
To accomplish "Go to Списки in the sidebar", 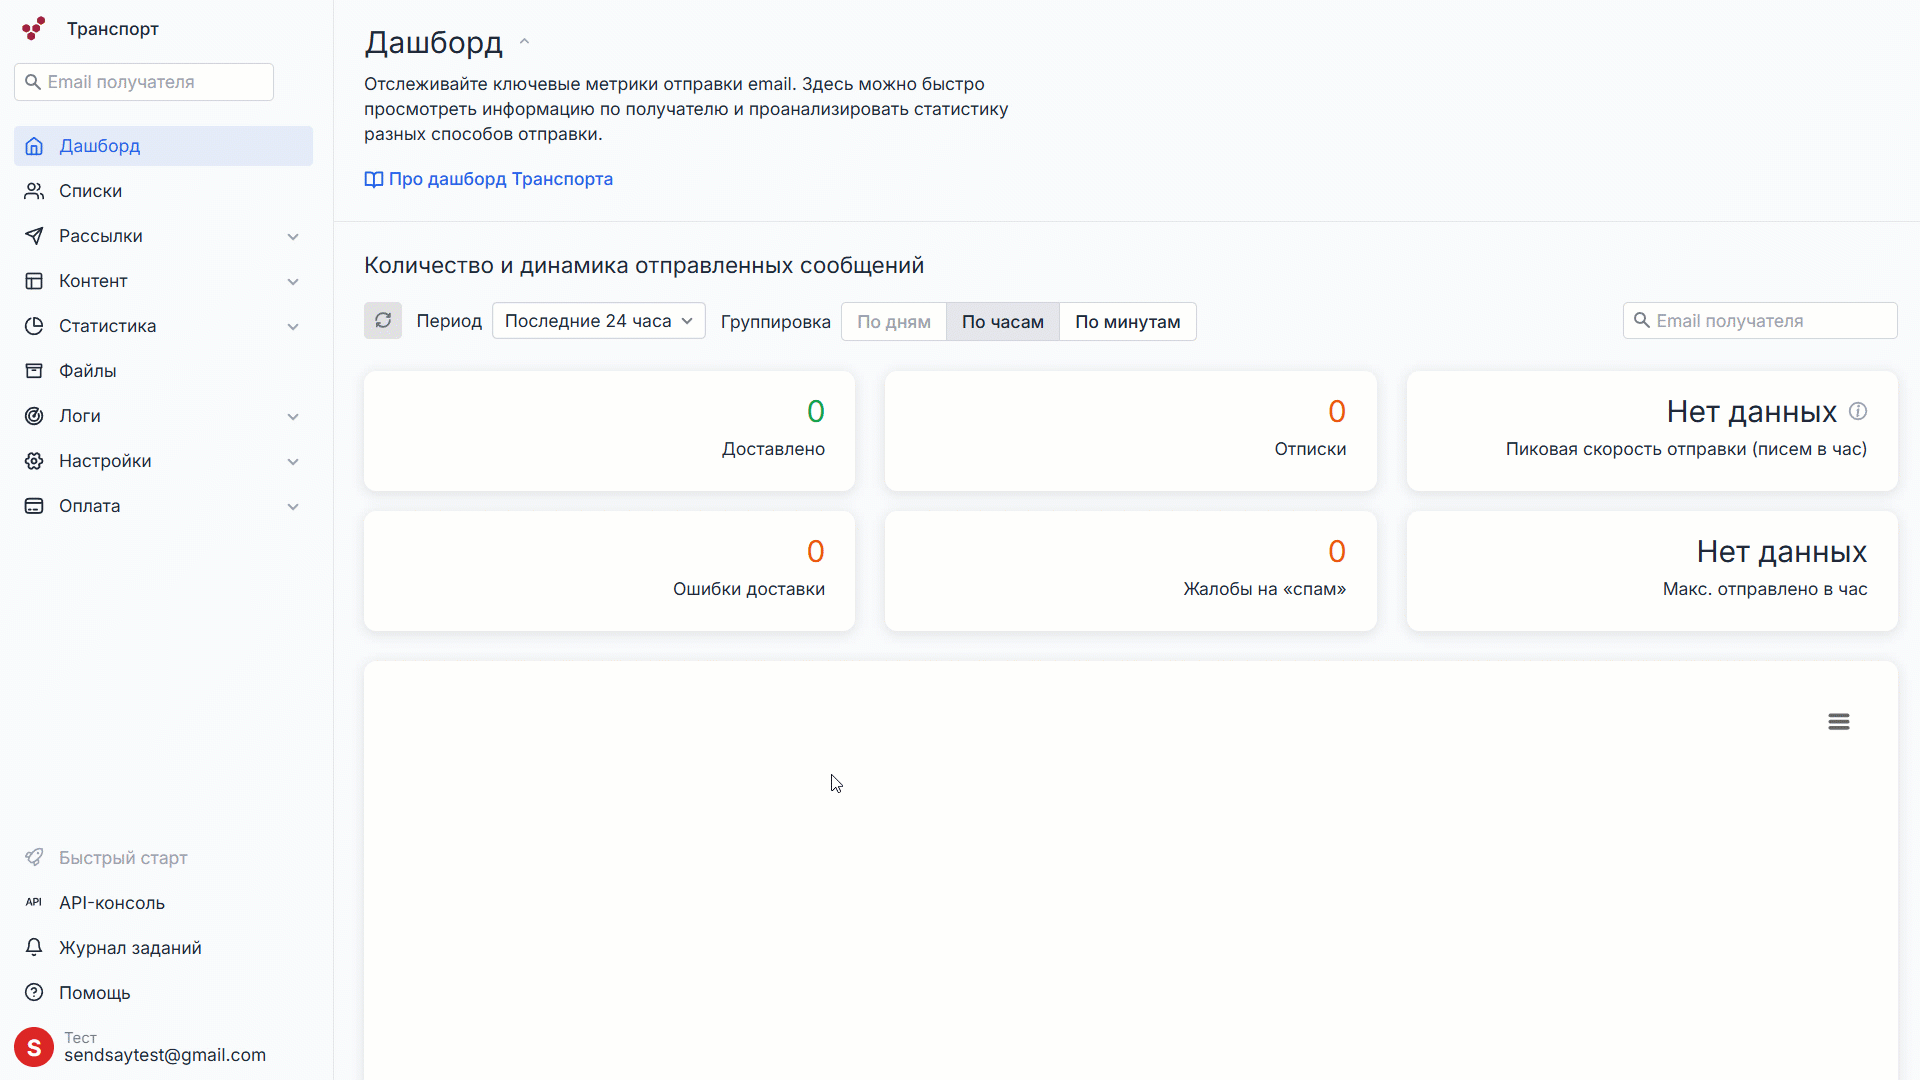I will 90,191.
